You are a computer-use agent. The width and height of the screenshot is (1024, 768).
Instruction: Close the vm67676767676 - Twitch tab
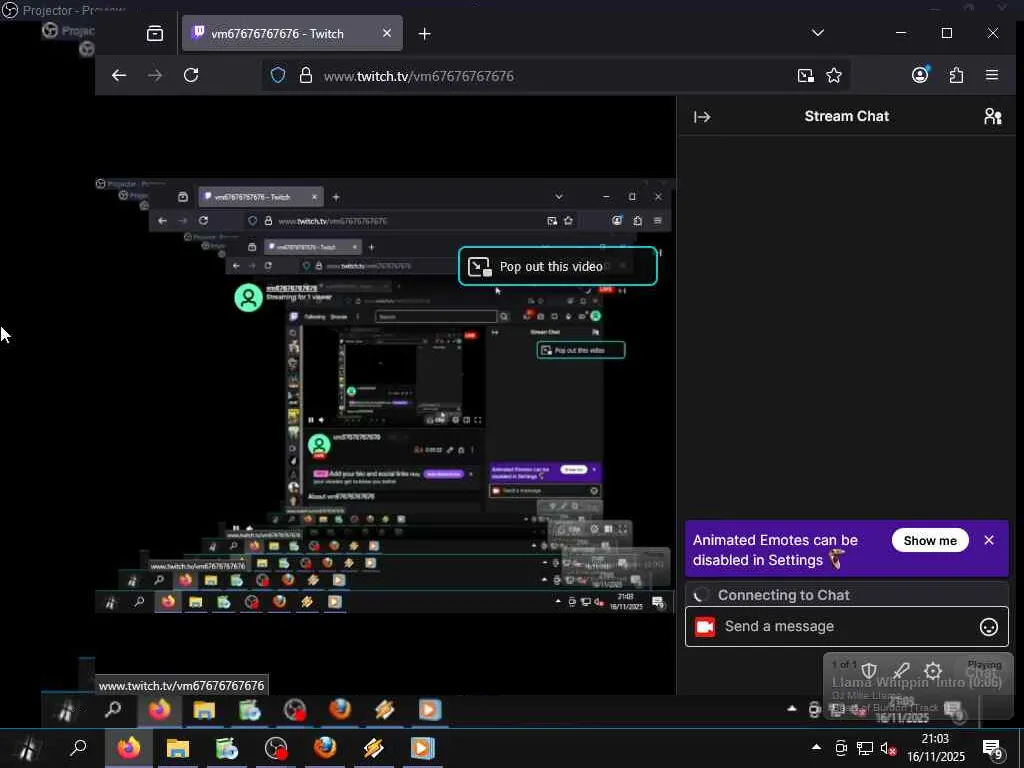pos(387,33)
